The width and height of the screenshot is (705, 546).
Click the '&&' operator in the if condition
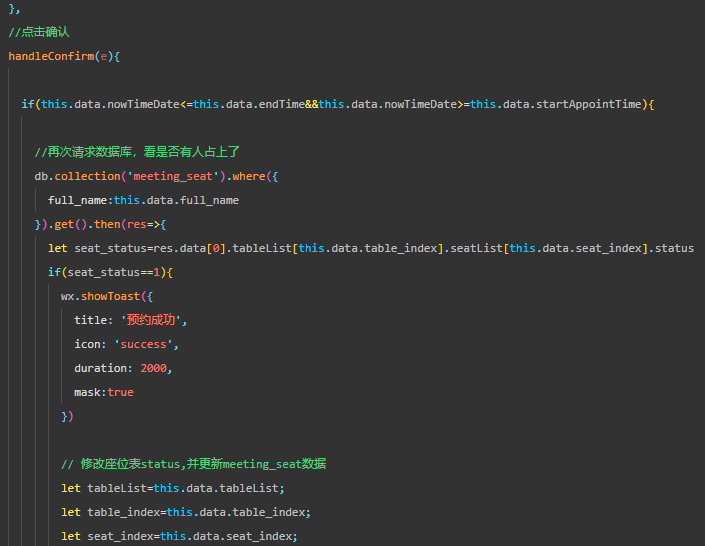(x=312, y=104)
